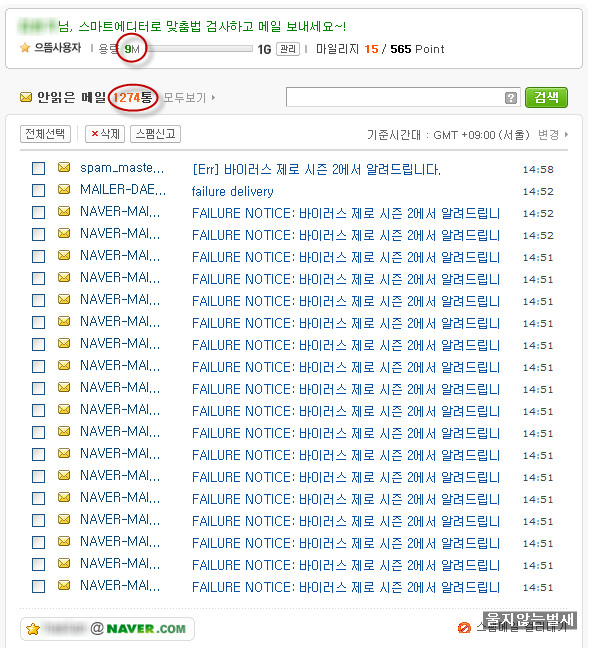Image resolution: width=592 pixels, height=648 pixels.
Task: Click the 마일리지 15 / 565 Point text
Action: coord(380,49)
